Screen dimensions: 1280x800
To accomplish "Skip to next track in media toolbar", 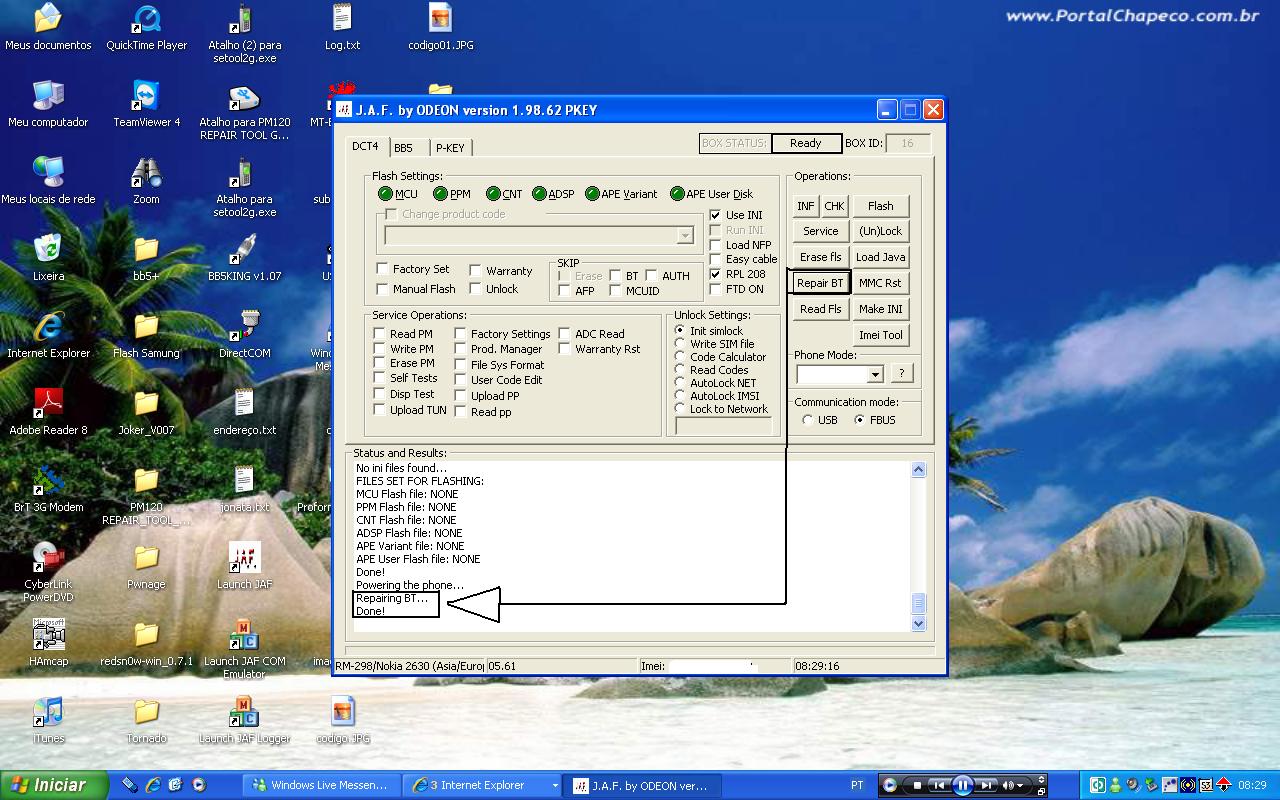I will [x=987, y=785].
